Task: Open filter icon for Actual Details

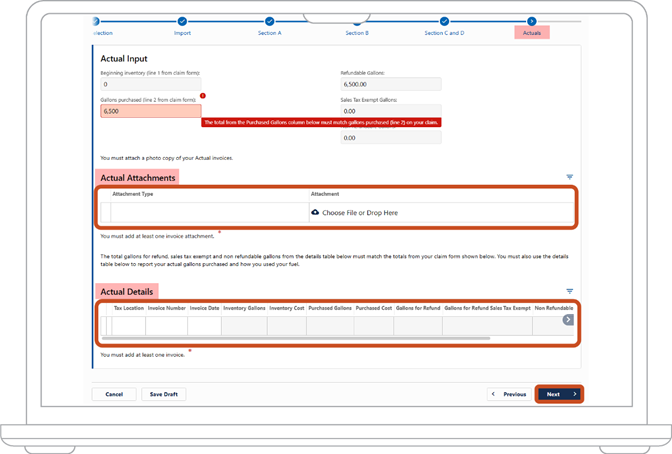Action: [570, 291]
